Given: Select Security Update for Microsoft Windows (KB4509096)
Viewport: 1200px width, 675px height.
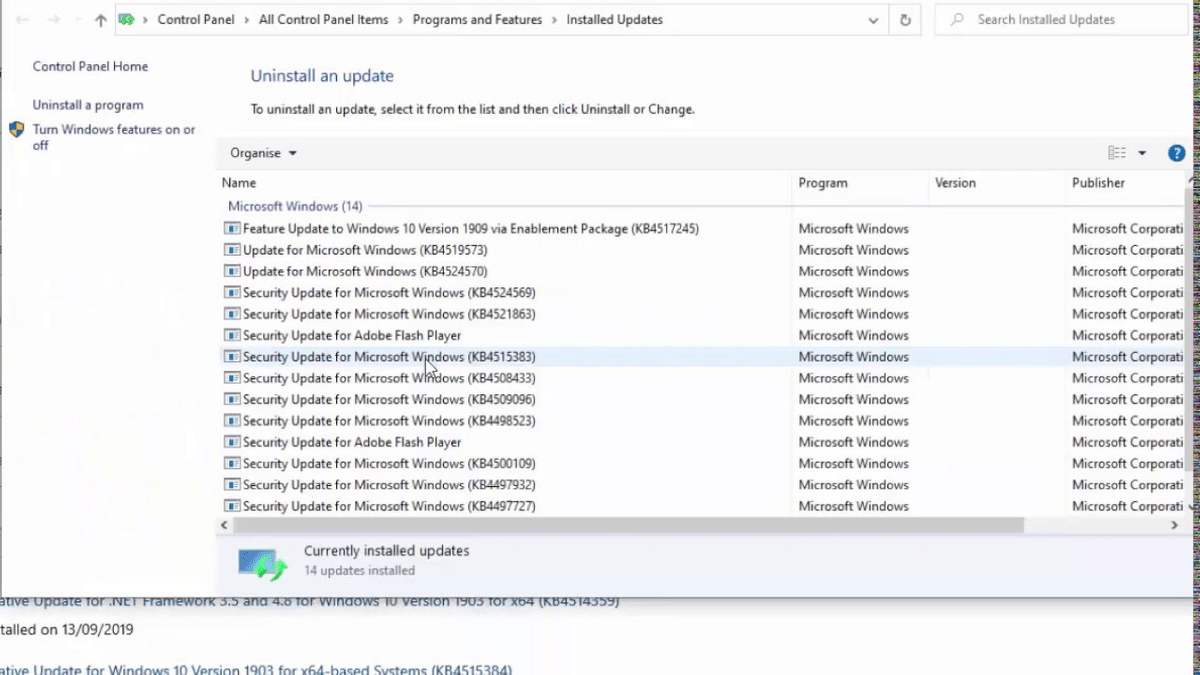Looking at the screenshot, I should click(x=389, y=399).
